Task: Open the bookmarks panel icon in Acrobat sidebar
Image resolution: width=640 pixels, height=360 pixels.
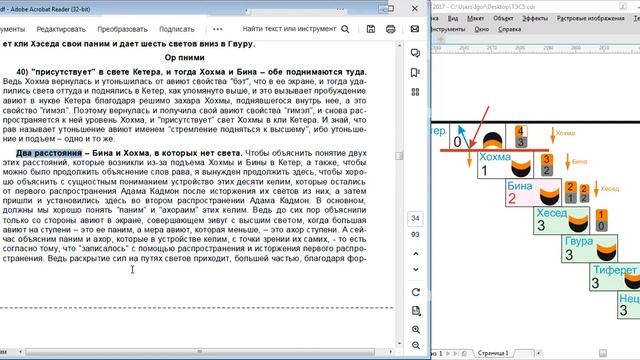Action: point(415,73)
